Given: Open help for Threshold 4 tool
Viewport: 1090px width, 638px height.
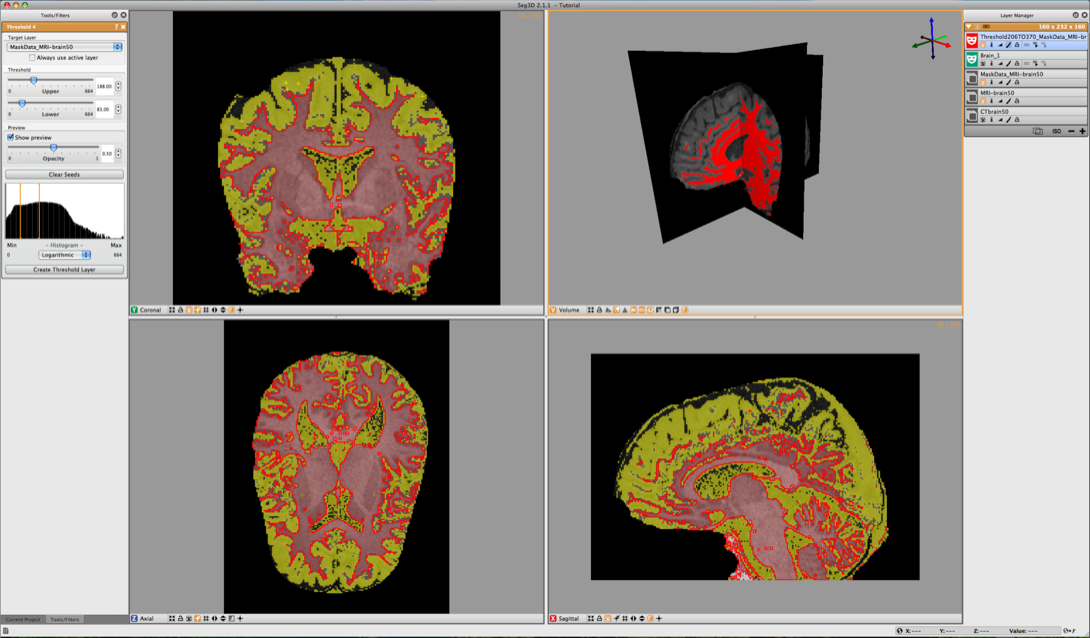Looking at the screenshot, I should coord(116,26).
